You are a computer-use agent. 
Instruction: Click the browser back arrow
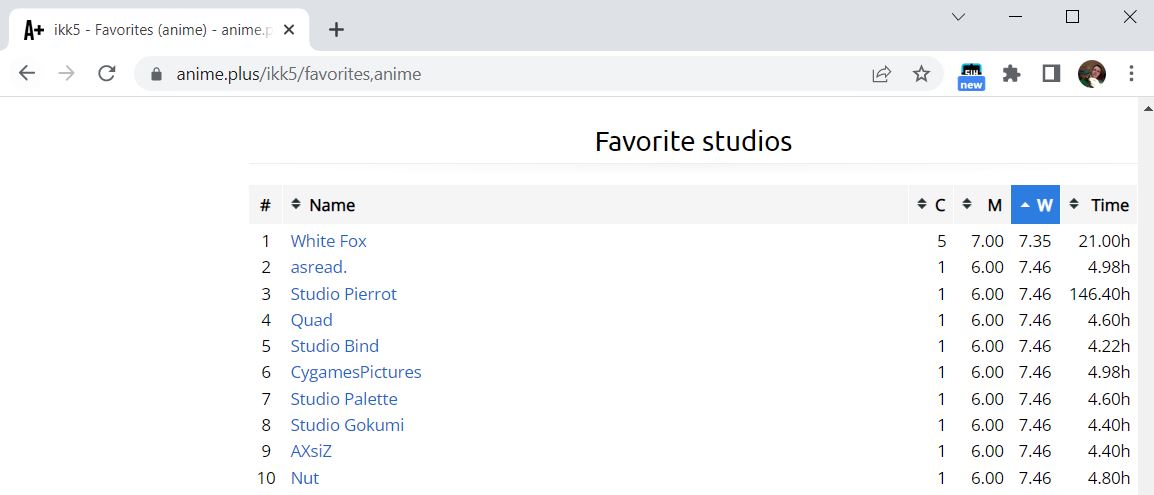click(27, 73)
